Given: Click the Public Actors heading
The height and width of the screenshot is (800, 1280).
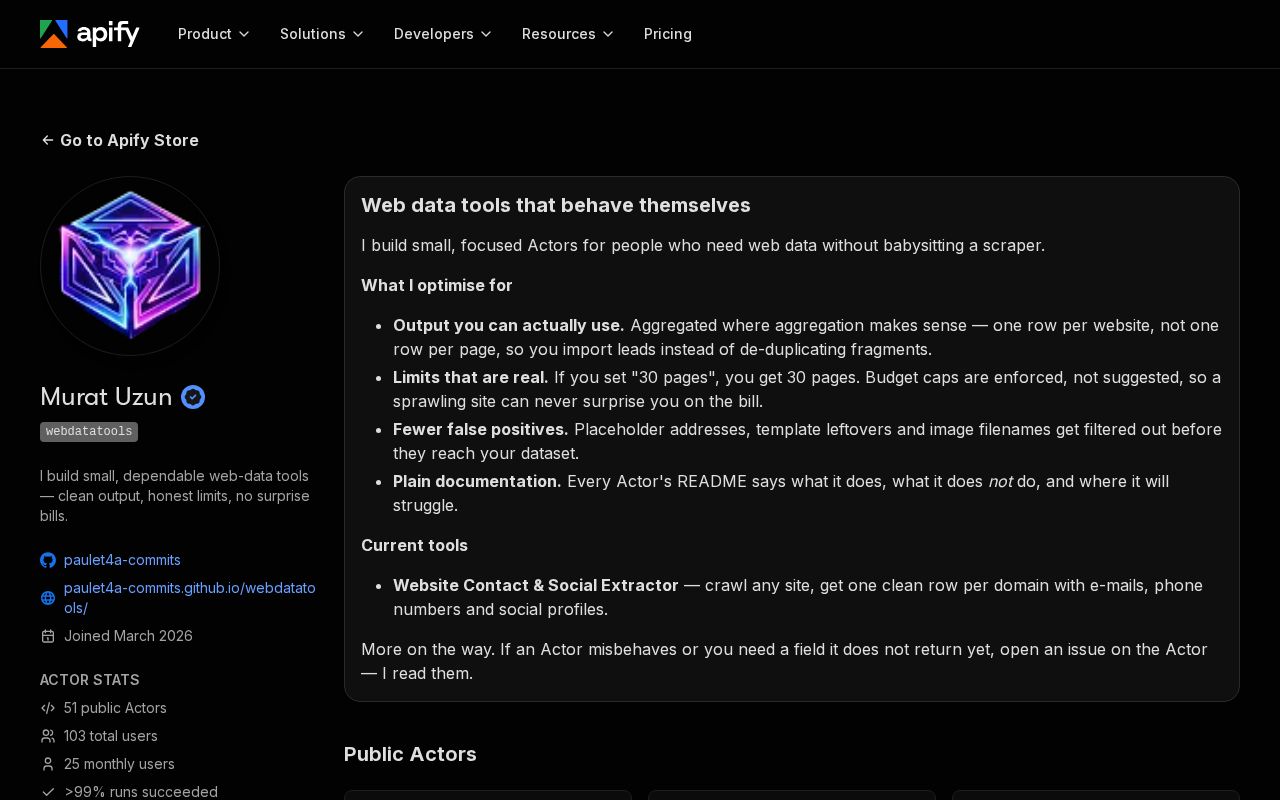Looking at the screenshot, I should (x=410, y=754).
